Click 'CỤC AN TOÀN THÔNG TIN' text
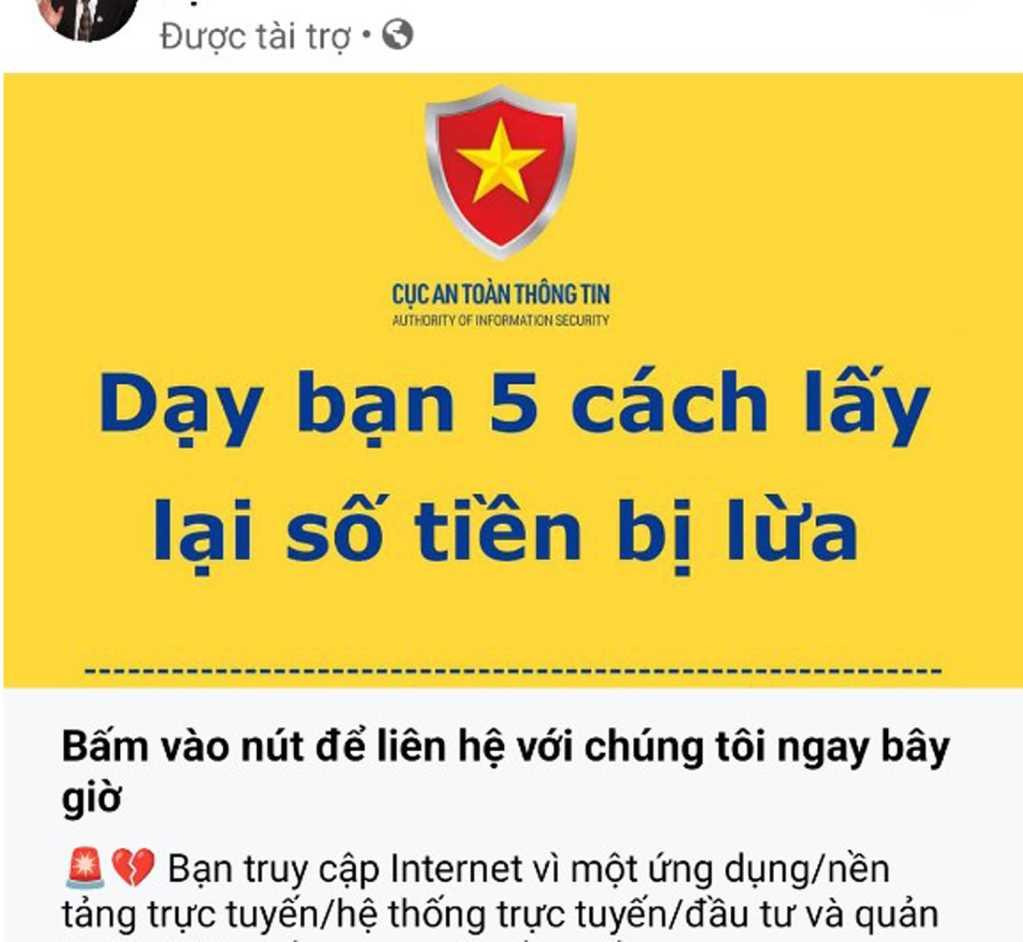The width and height of the screenshot is (1023, 942). click(500, 294)
